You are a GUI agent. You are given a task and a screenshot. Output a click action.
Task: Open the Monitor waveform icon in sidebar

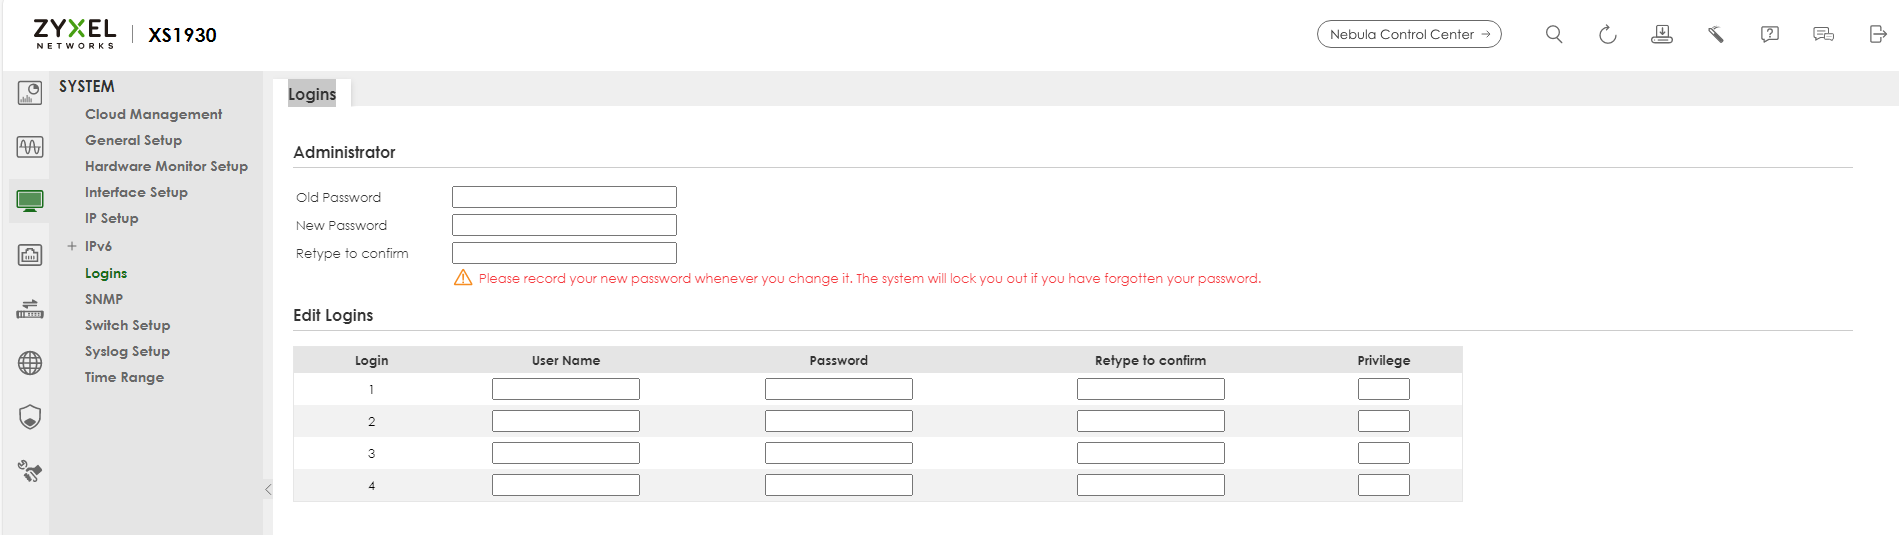coord(30,147)
